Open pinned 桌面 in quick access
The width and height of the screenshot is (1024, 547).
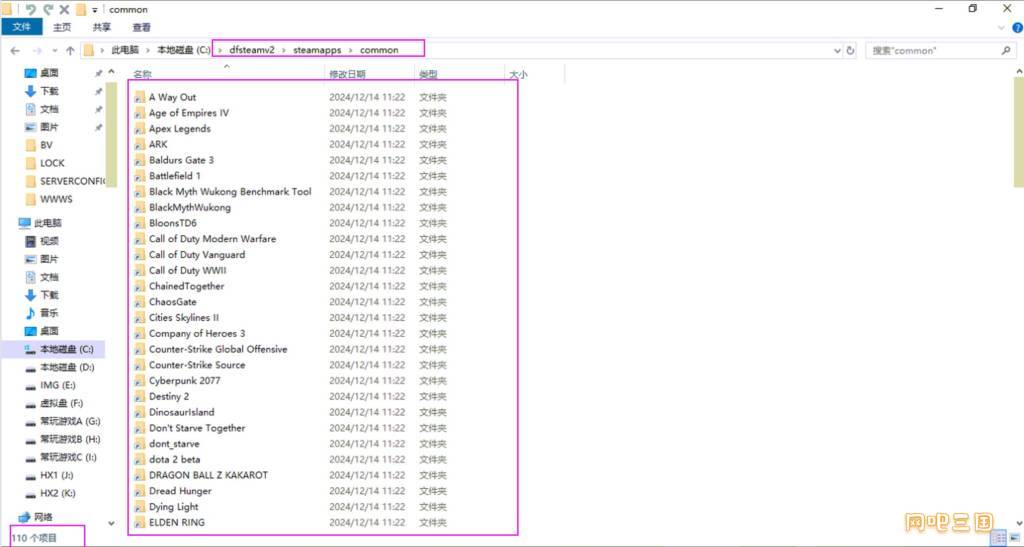pyautogui.click(x=49, y=72)
